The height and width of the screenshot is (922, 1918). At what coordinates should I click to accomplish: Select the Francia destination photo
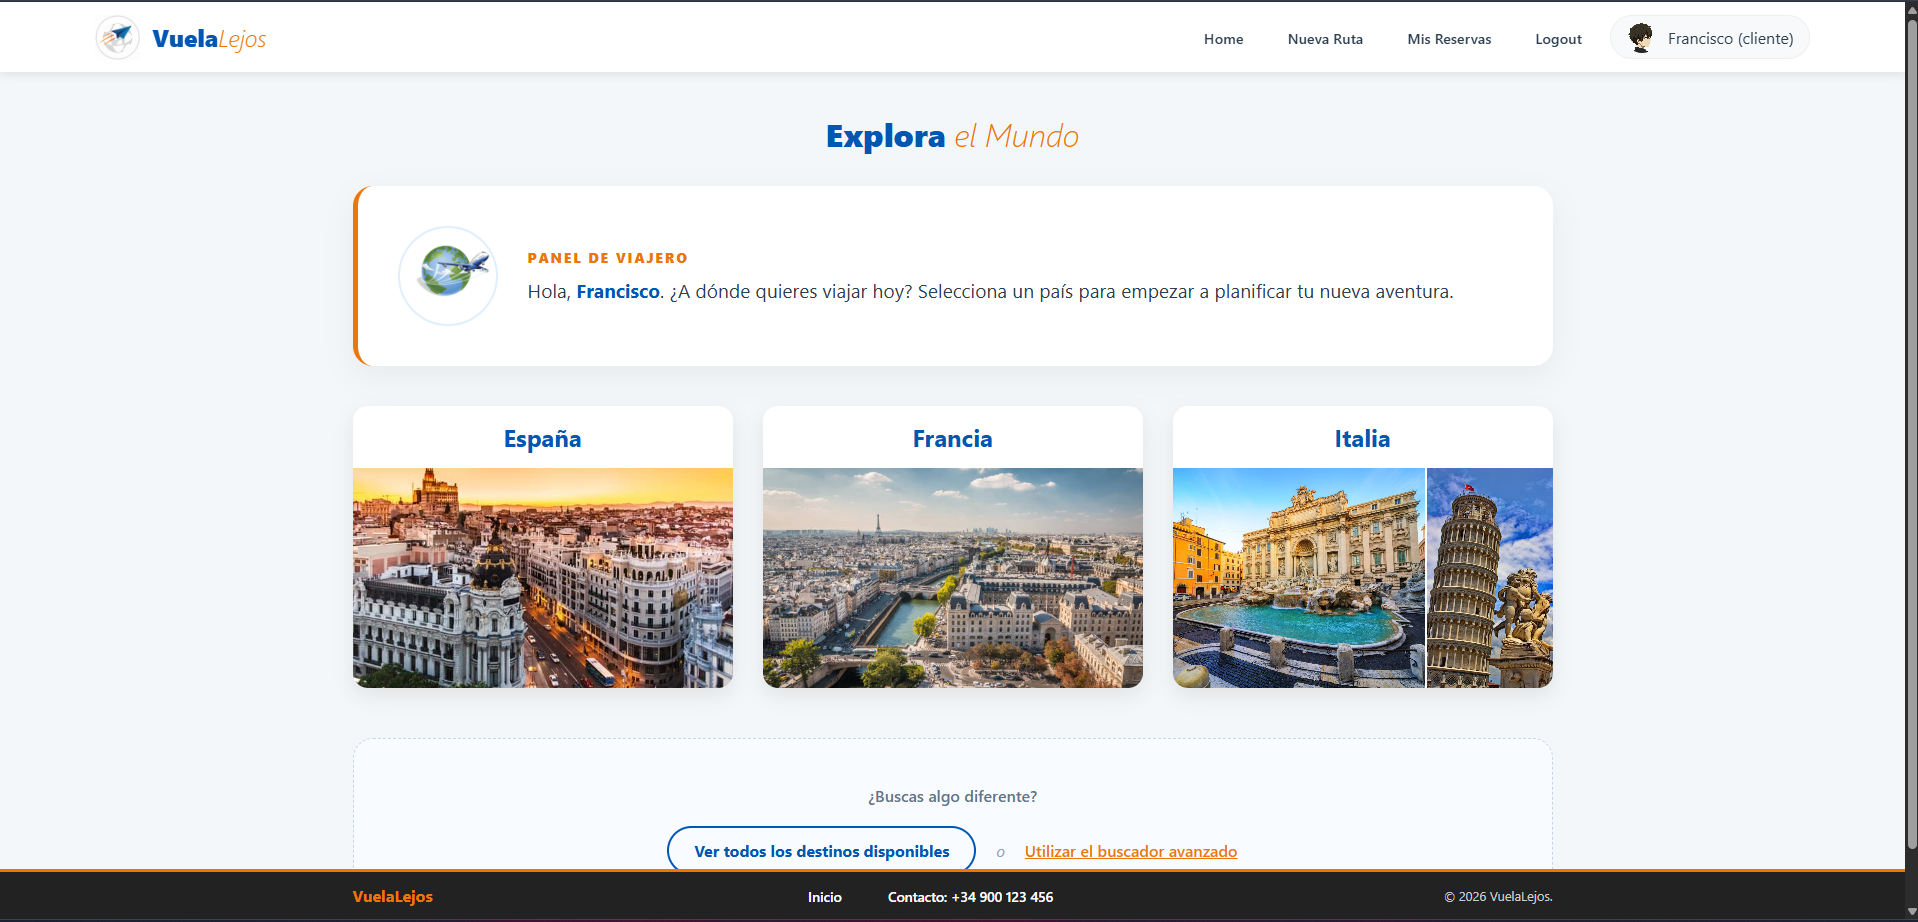[x=952, y=577]
